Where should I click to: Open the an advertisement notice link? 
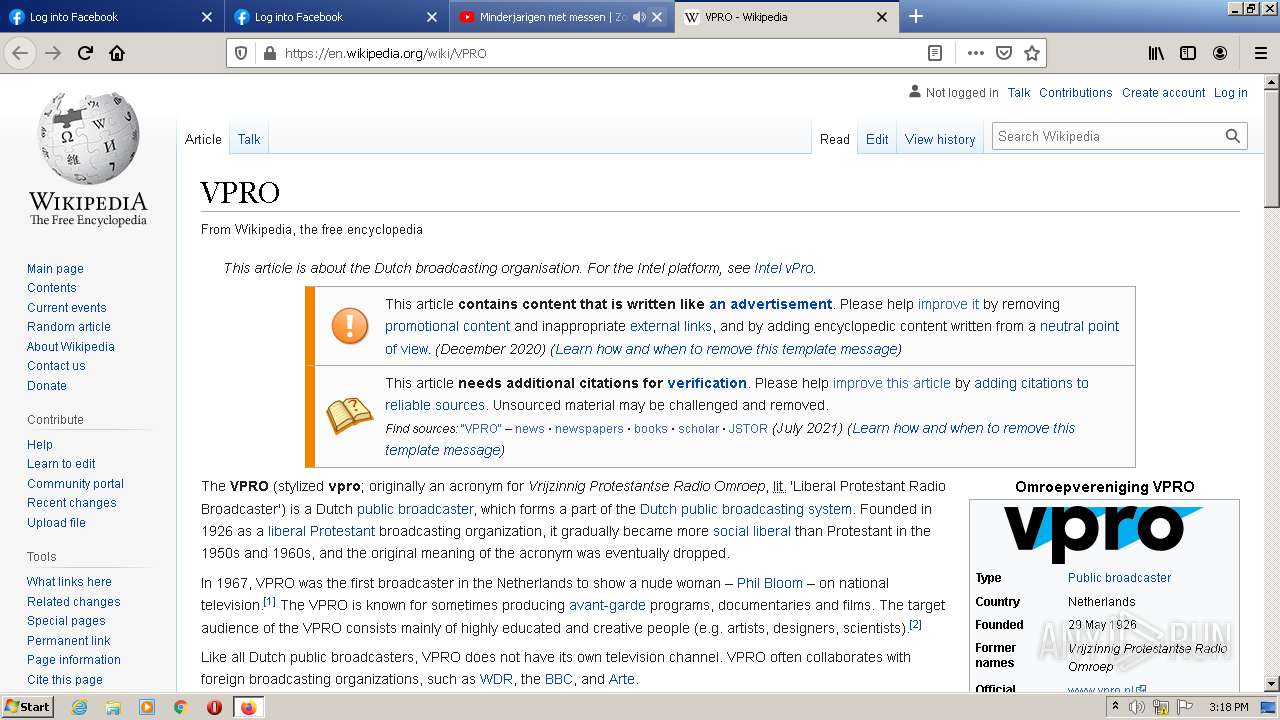pyautogui.click(x=770, y=304)
